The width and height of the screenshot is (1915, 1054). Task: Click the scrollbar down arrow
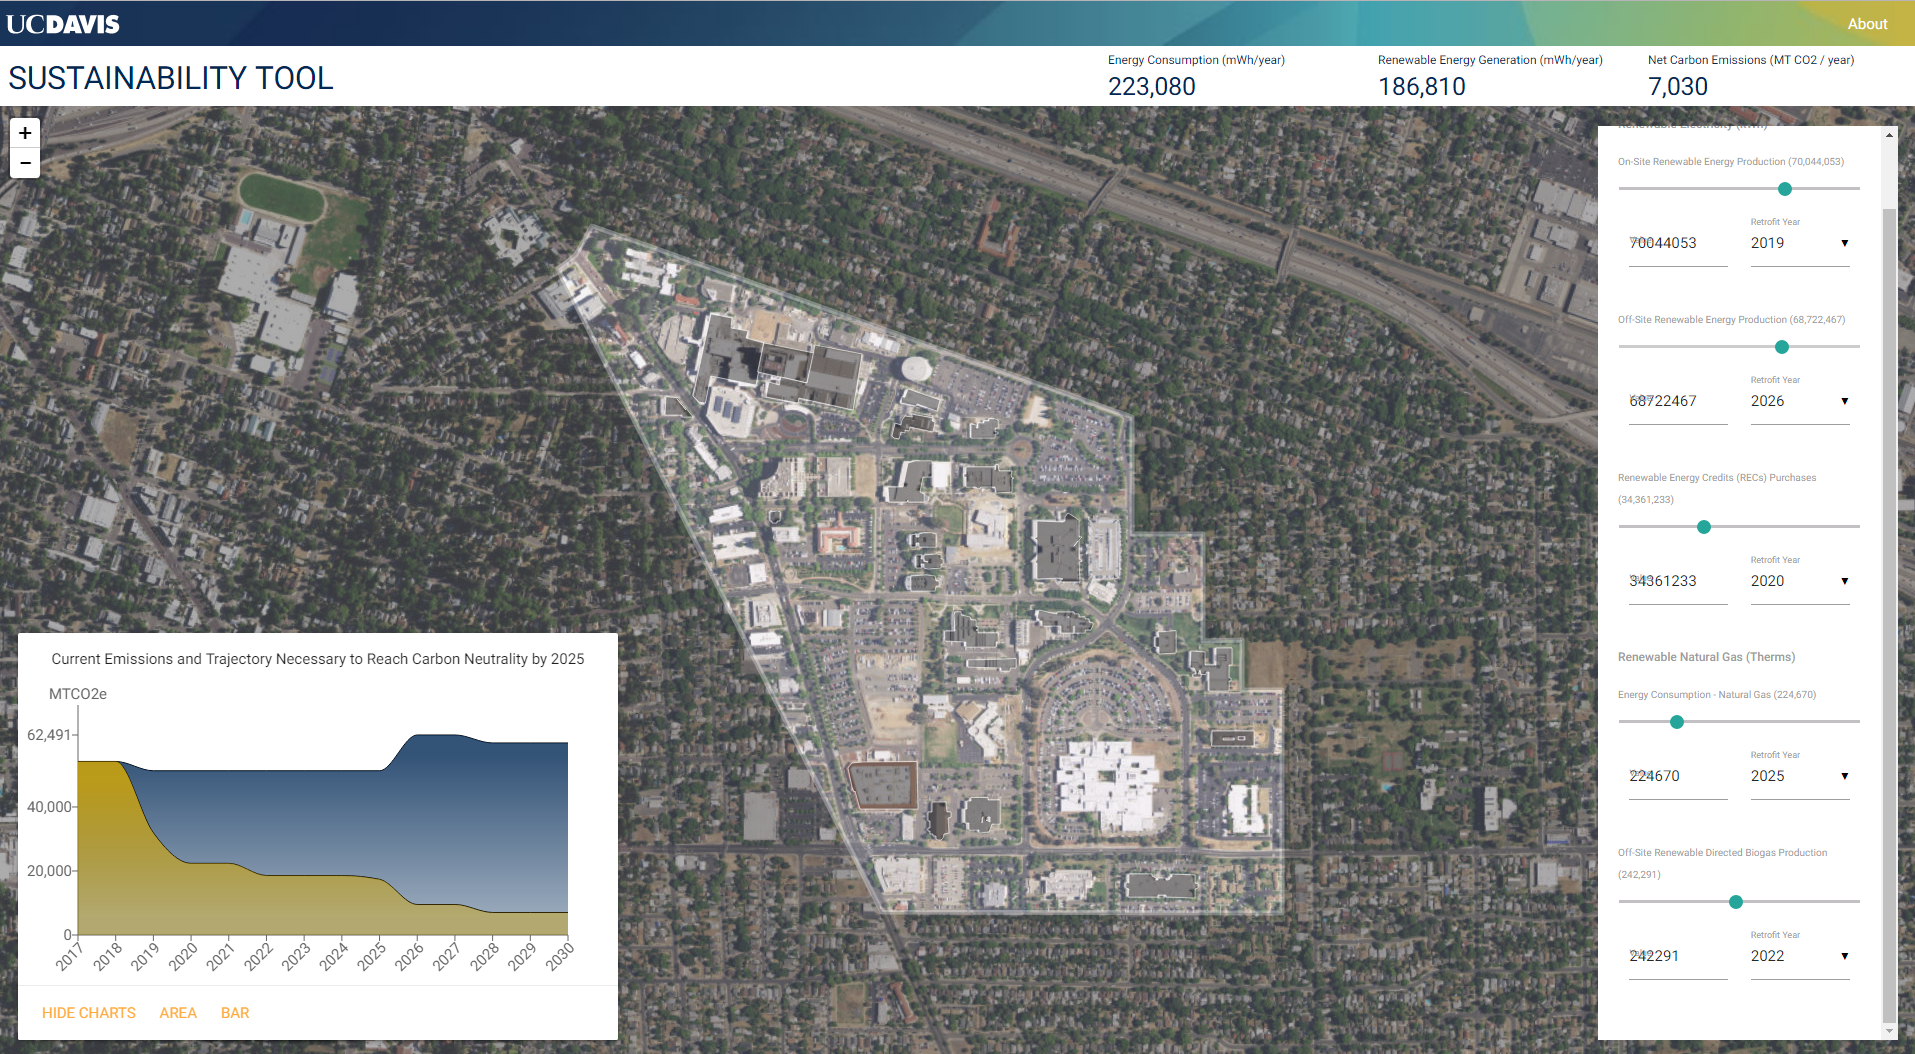coord(1889,1032)
